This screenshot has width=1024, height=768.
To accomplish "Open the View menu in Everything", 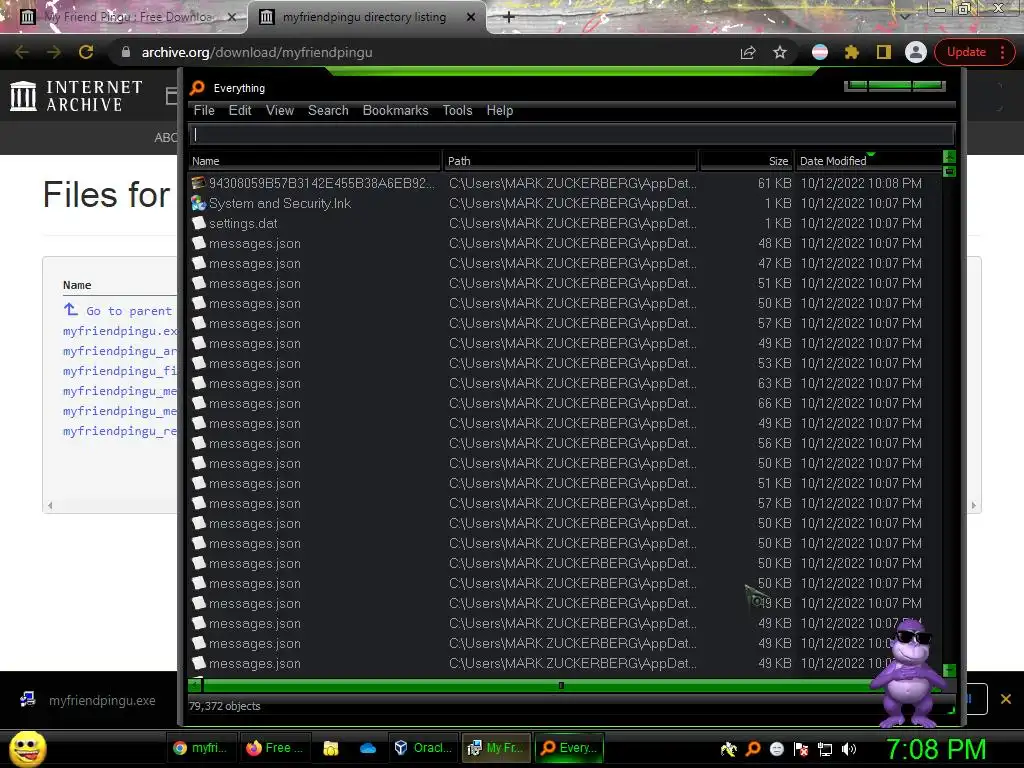I will click(x=280, y=110).
